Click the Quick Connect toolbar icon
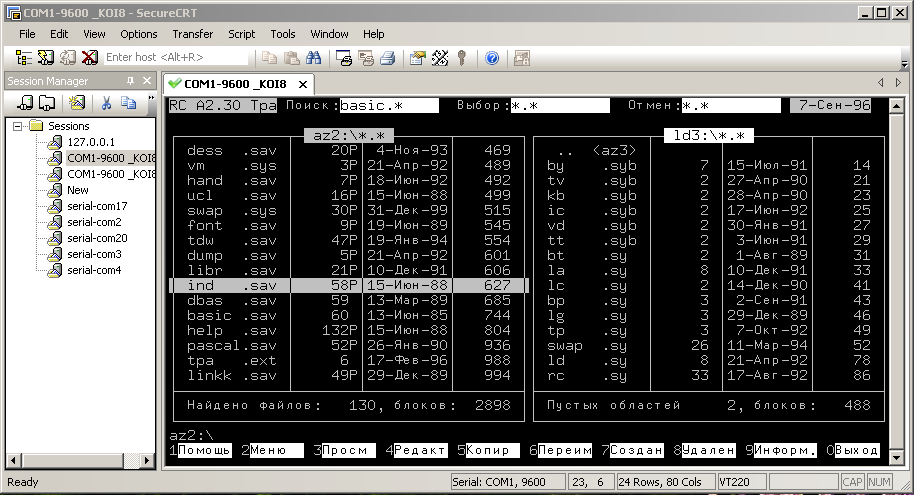The image size is (914, 495). [46, 58]
